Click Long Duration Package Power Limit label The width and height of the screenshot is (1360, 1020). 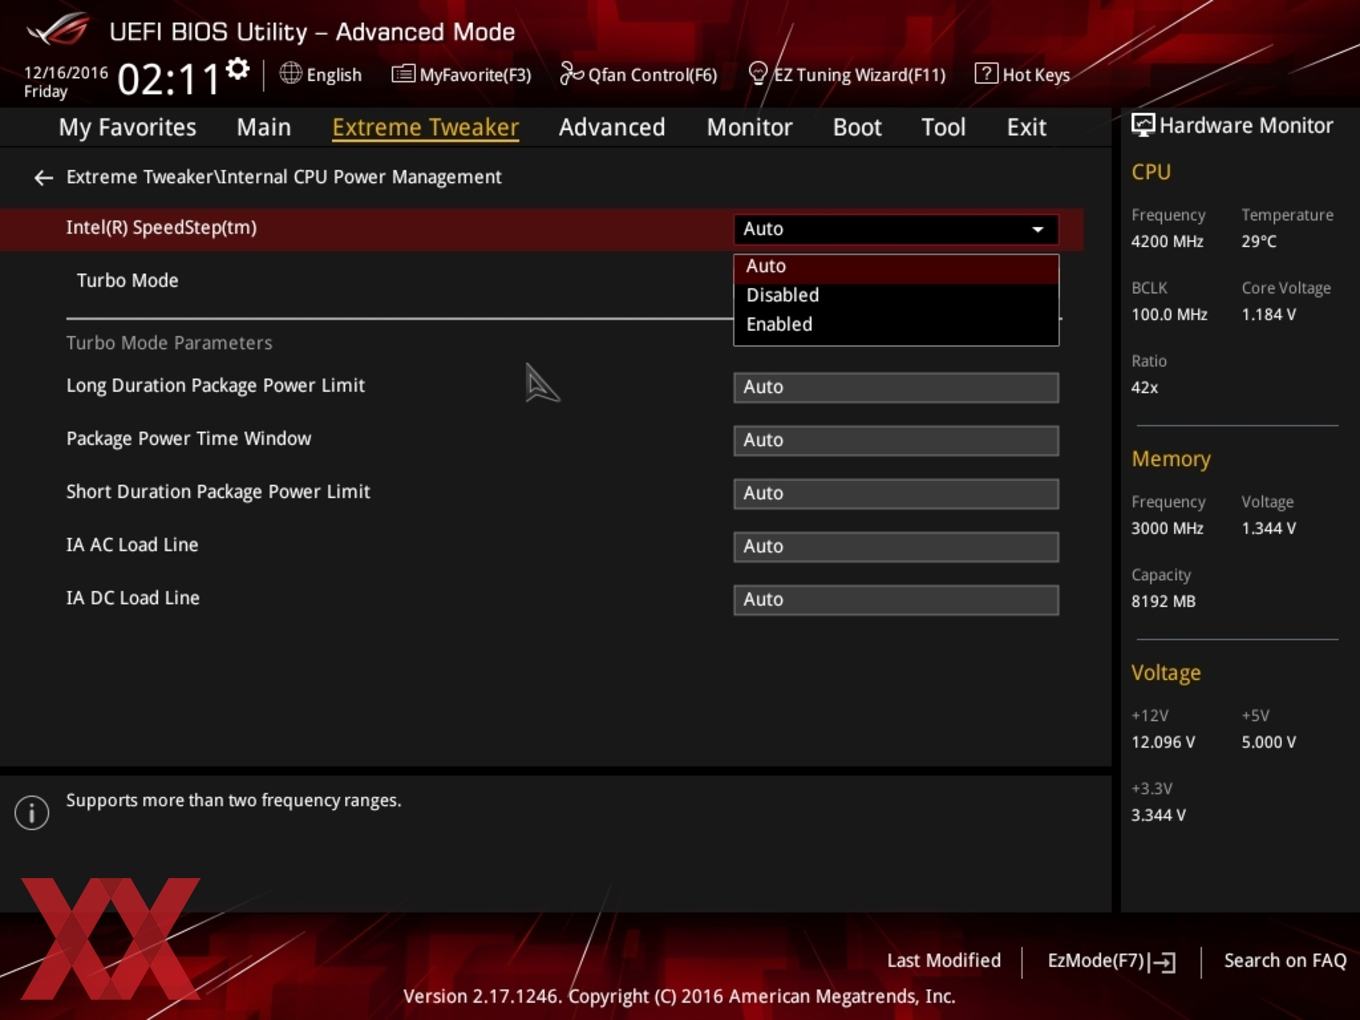tap(215, 386)
